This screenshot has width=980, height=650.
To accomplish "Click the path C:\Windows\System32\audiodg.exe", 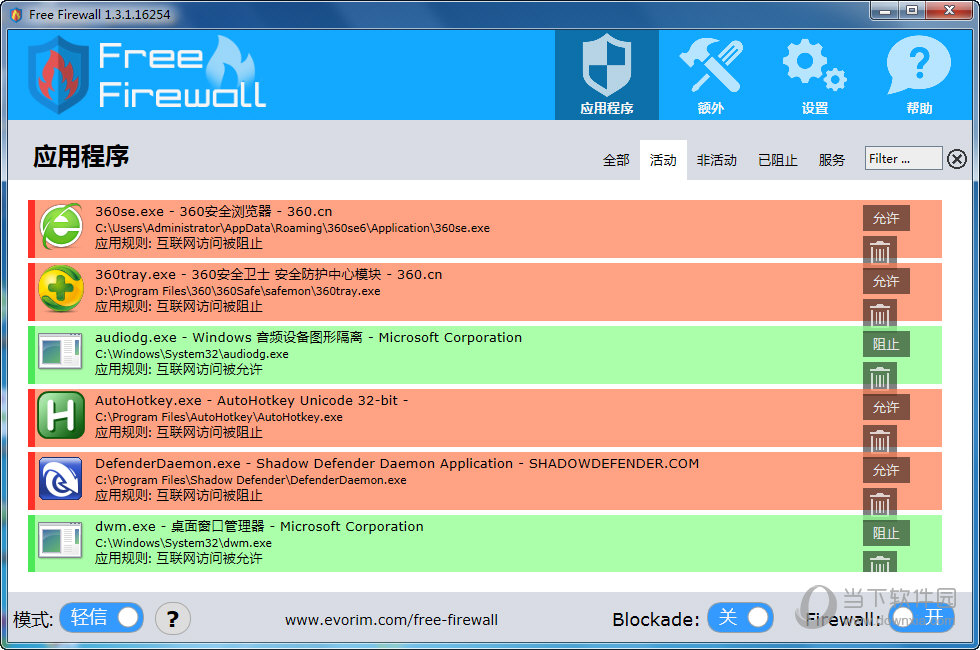I will pyautogui.click(x=192, y=354).
